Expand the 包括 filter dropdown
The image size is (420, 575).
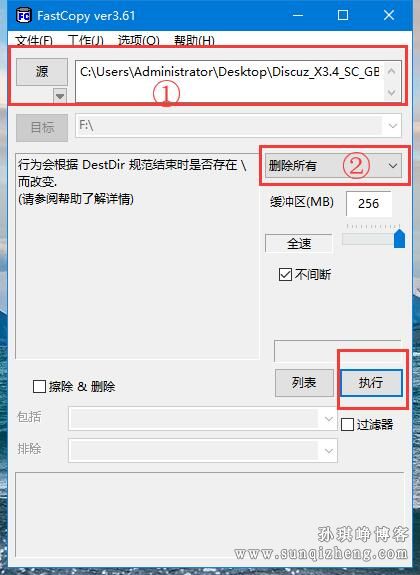329,418
